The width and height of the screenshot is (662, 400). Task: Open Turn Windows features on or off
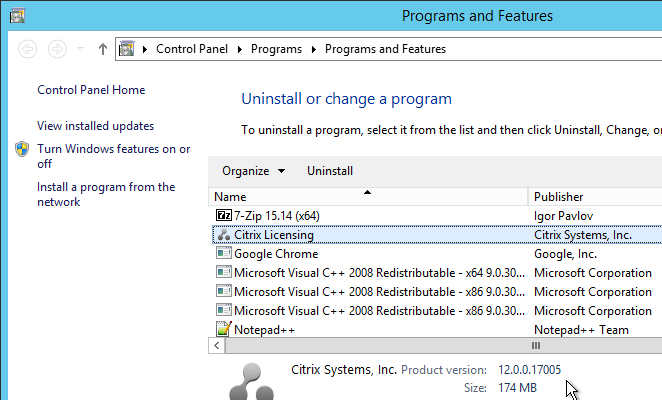click(x=114, y=156)
